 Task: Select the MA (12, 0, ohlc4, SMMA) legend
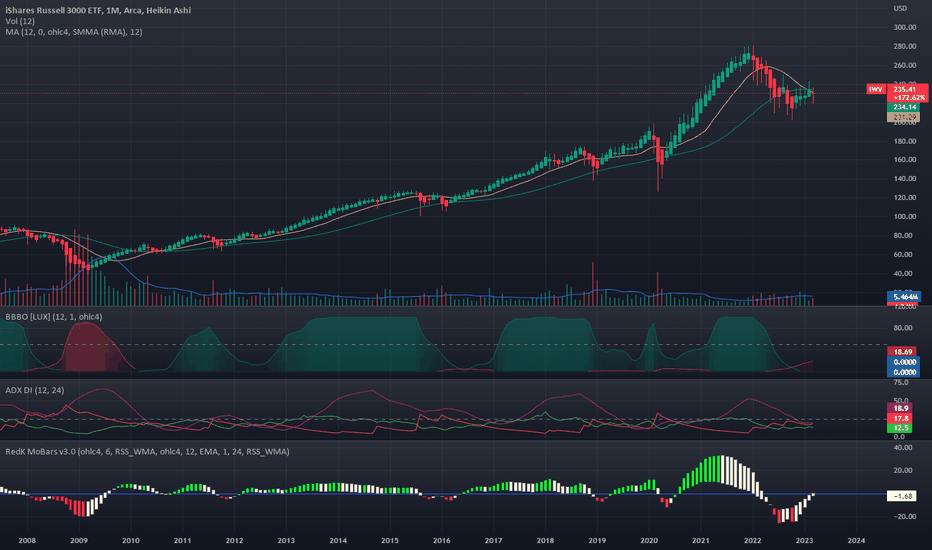tap(74, 32)
